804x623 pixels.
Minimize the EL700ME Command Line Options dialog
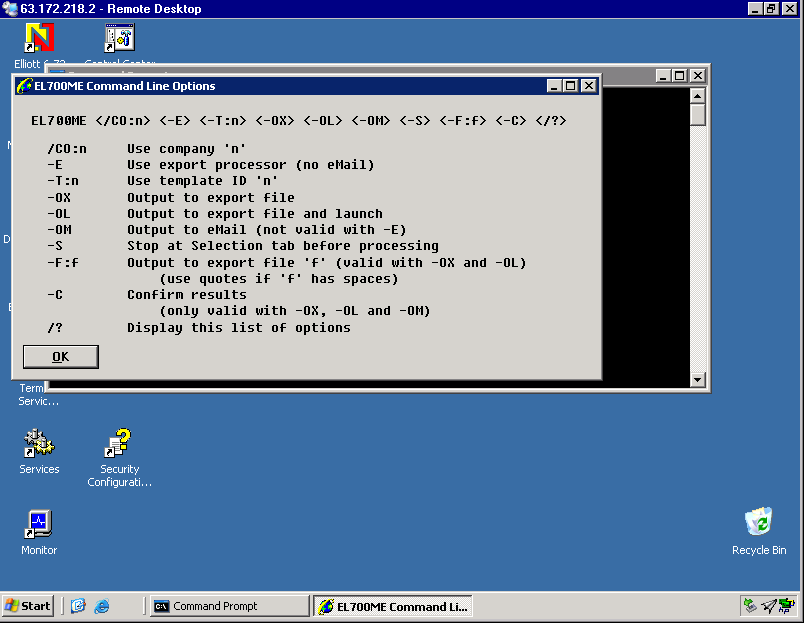[x=554, y=86]
